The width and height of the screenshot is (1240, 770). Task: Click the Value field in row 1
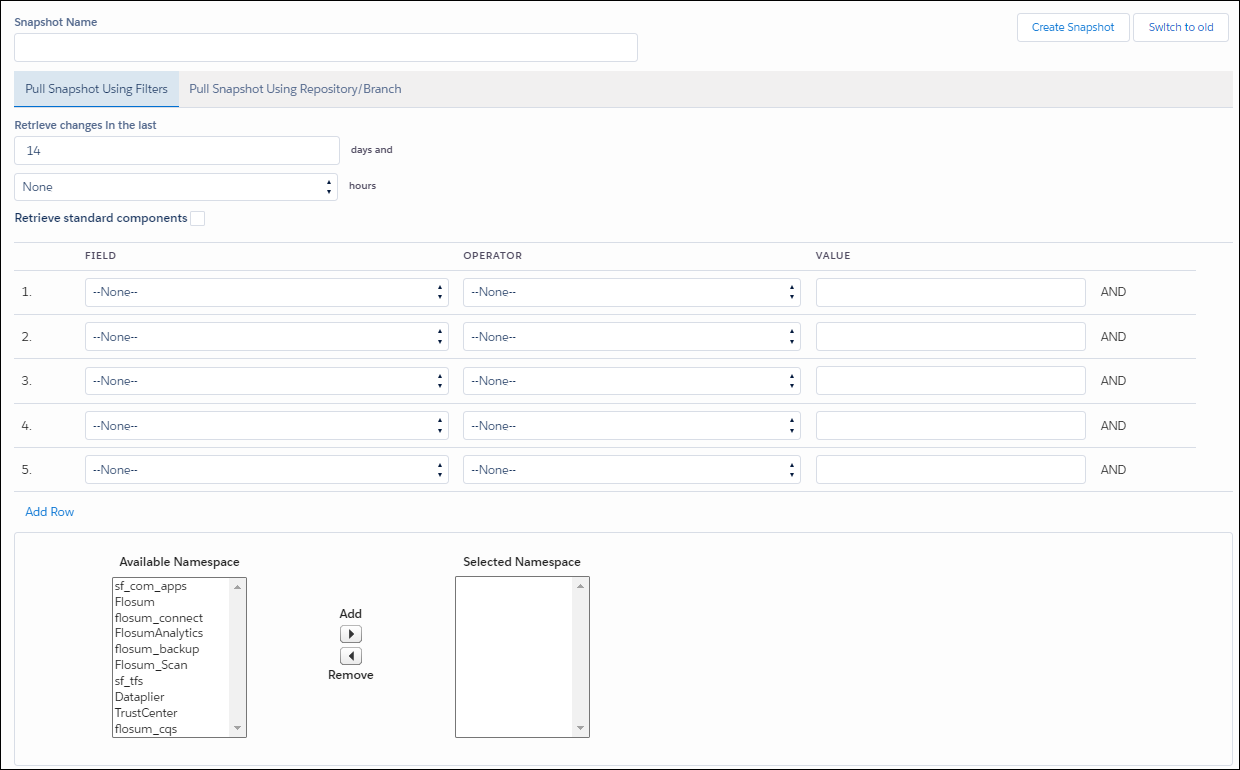pyautogui.click(x=951, y=292)
